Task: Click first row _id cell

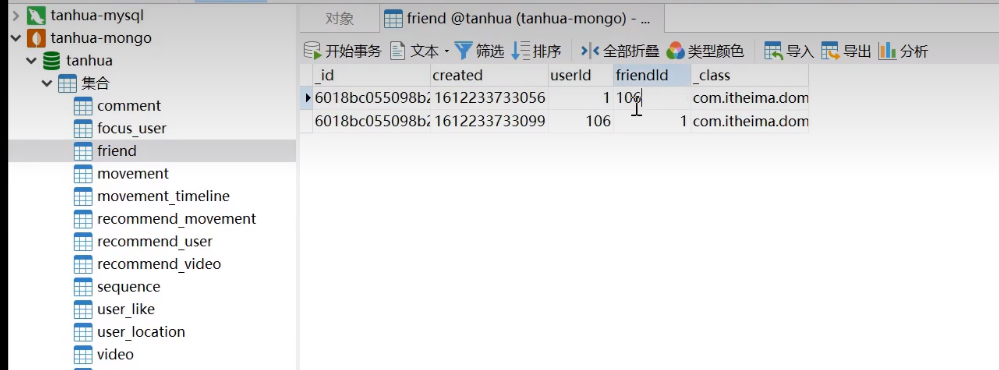Action: pyautogui.click(x=371, y=98)
